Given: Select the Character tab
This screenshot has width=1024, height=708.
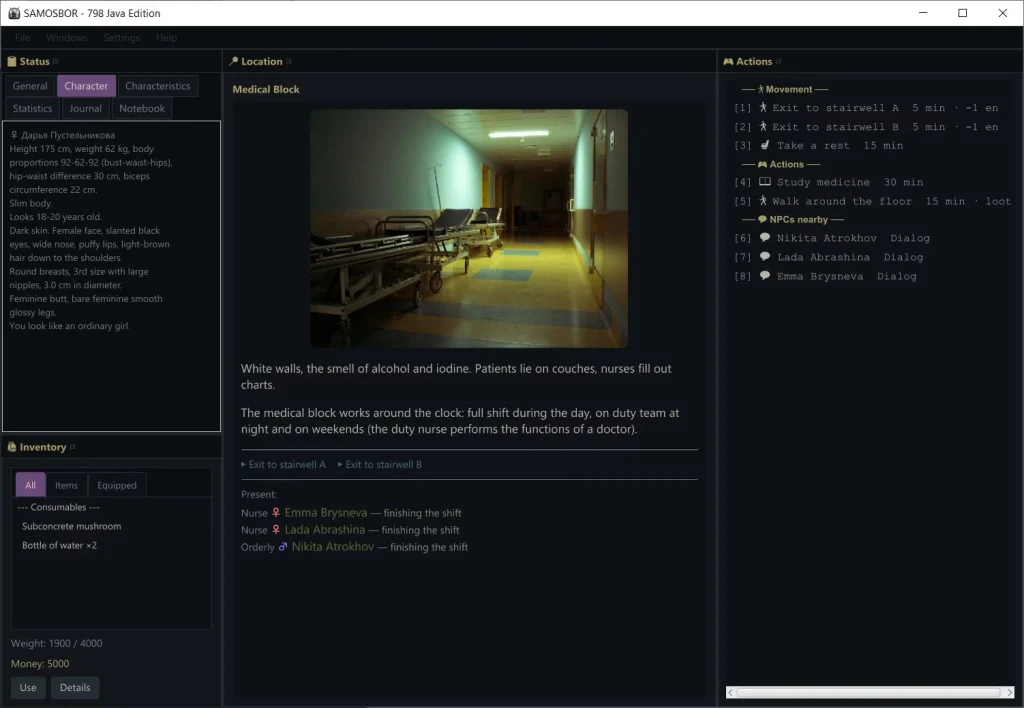Looking at the screenshot, I should coord(86,86).
